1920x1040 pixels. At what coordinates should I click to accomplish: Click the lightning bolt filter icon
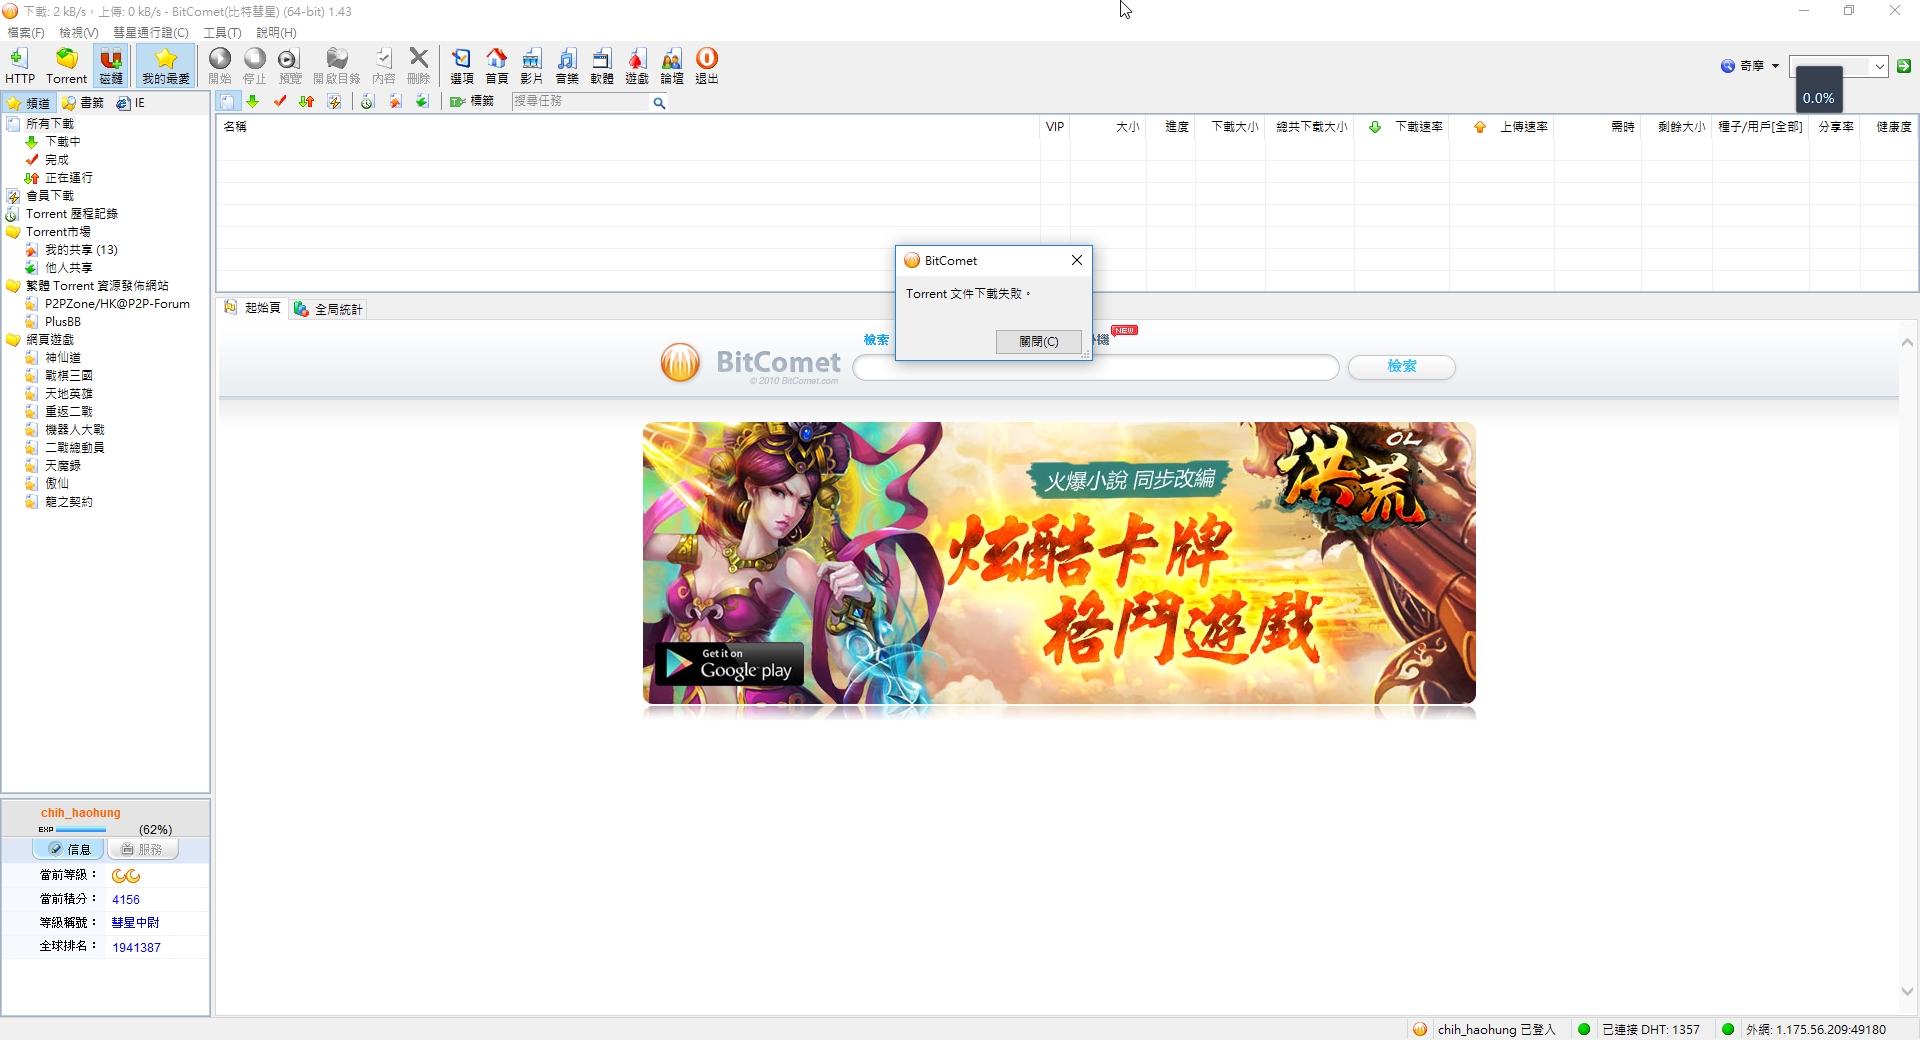tap(334, 102)
